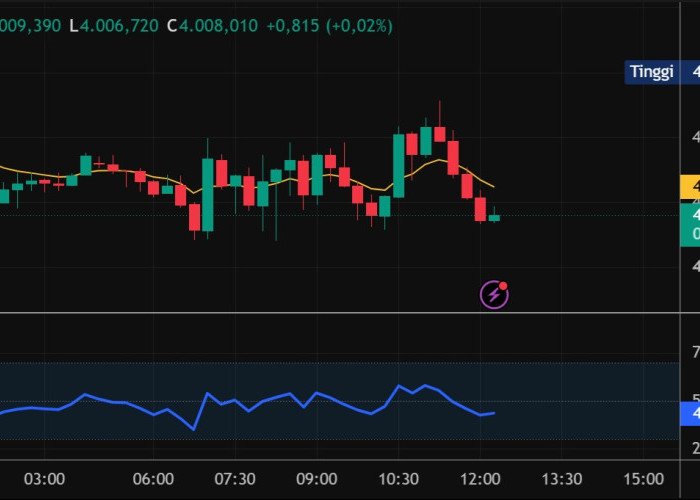Click the +0,815 price change value
700x500 pixels.
[293, 25]
